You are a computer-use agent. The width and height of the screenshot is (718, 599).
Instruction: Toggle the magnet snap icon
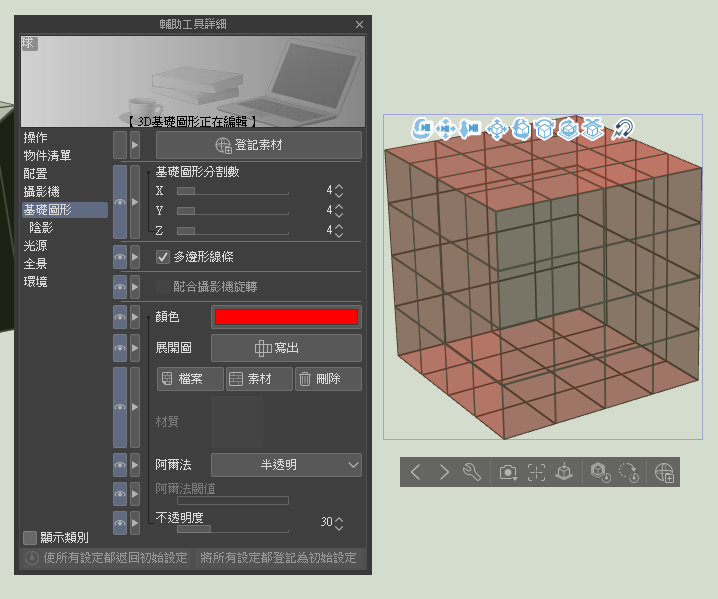click(x=623, y=129)
